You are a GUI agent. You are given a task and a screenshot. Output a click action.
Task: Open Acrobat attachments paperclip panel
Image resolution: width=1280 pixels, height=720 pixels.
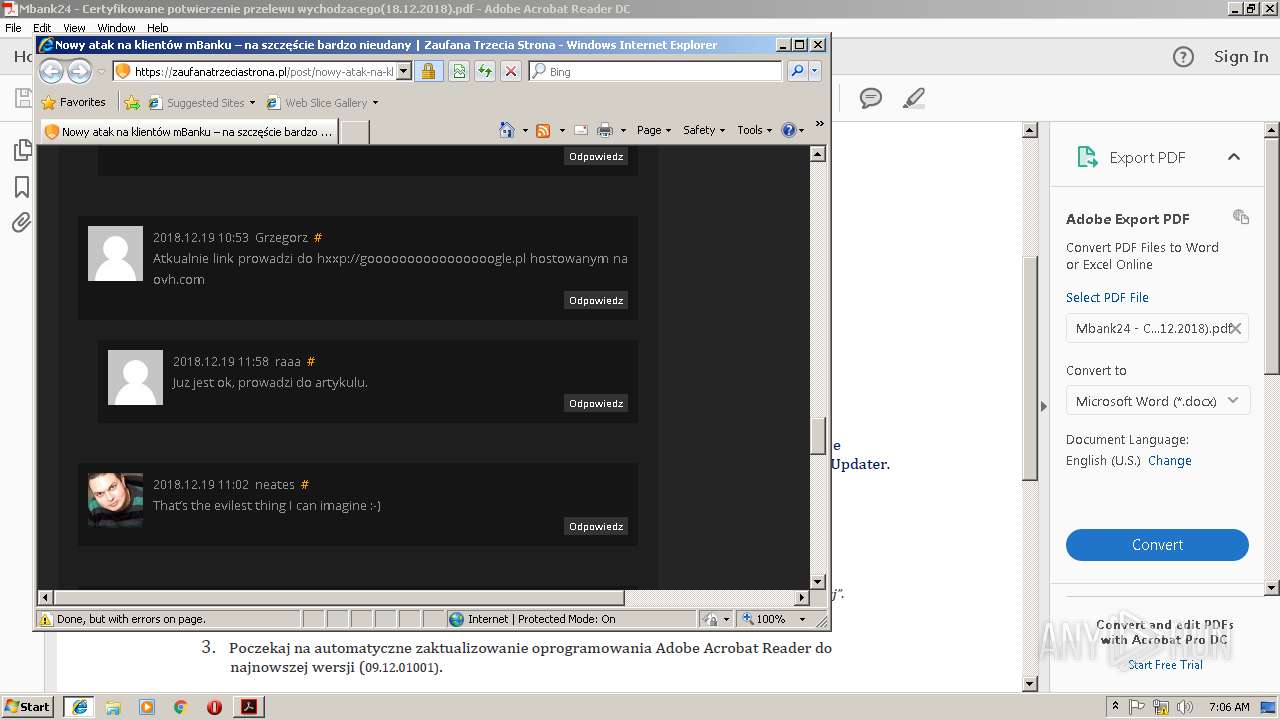tap(21, 223)
